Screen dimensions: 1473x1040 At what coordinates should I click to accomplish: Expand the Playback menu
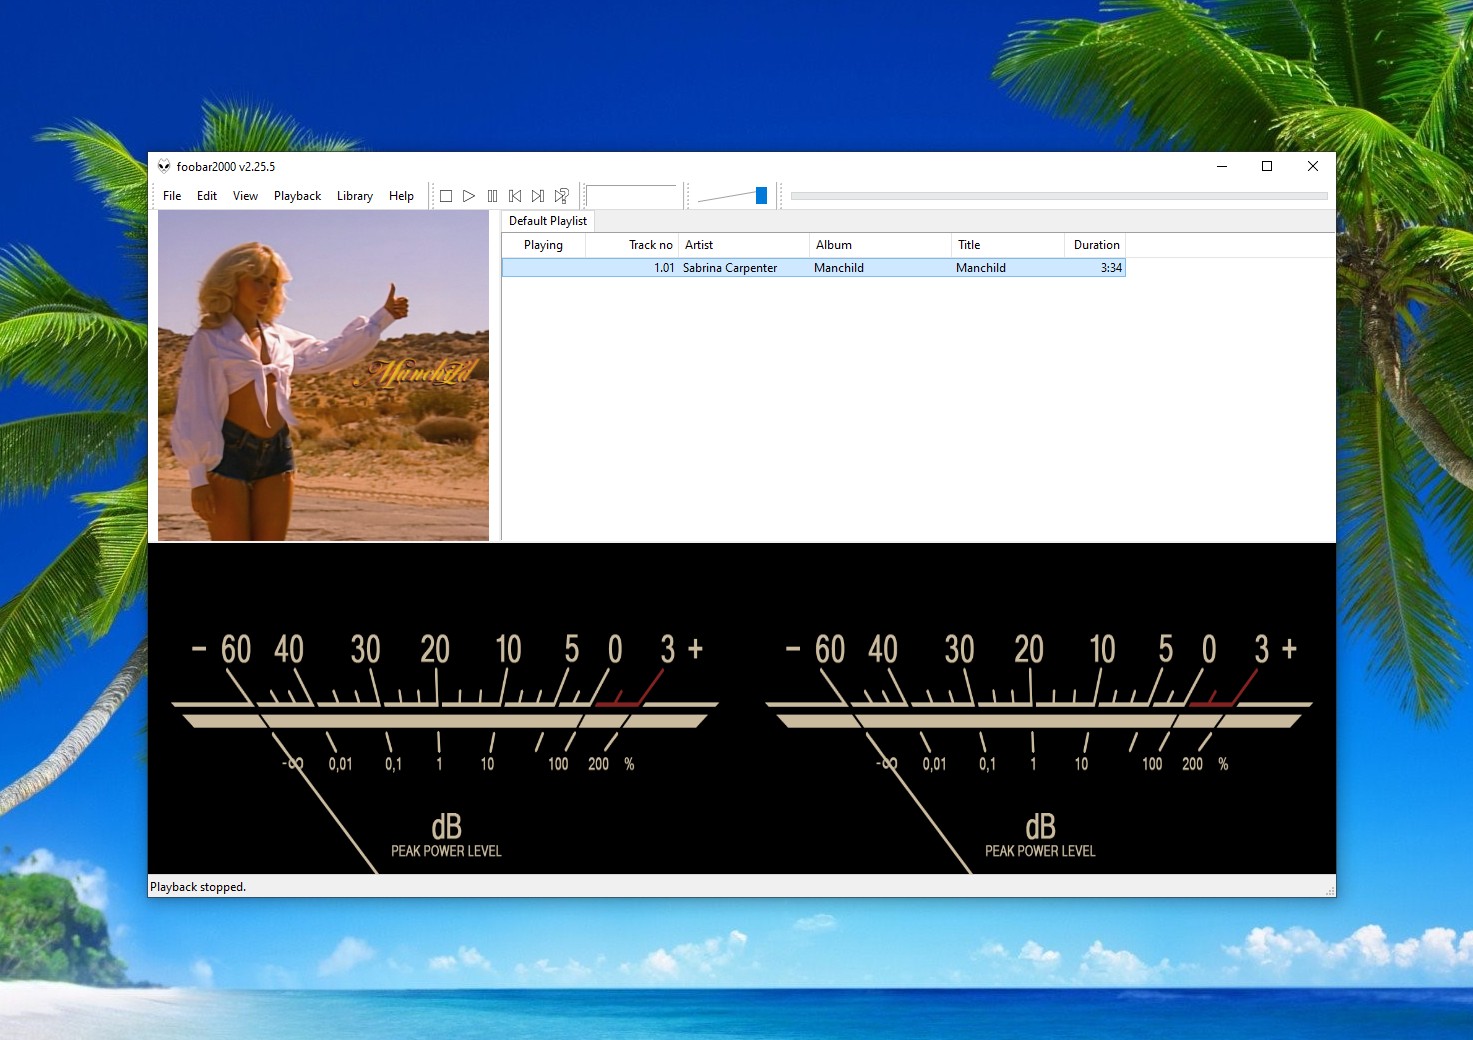point(297,196)
